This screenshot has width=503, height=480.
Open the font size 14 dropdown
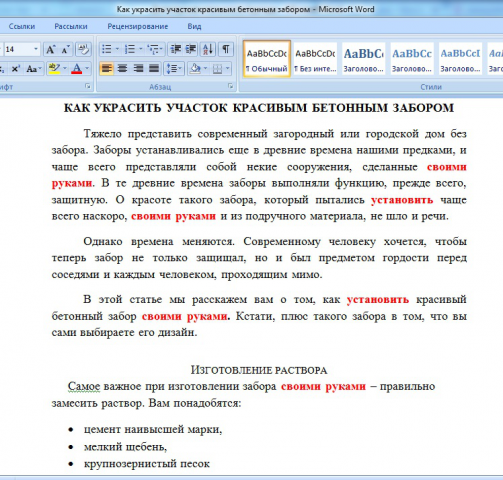pyautogui.click(x=36, y=49)
